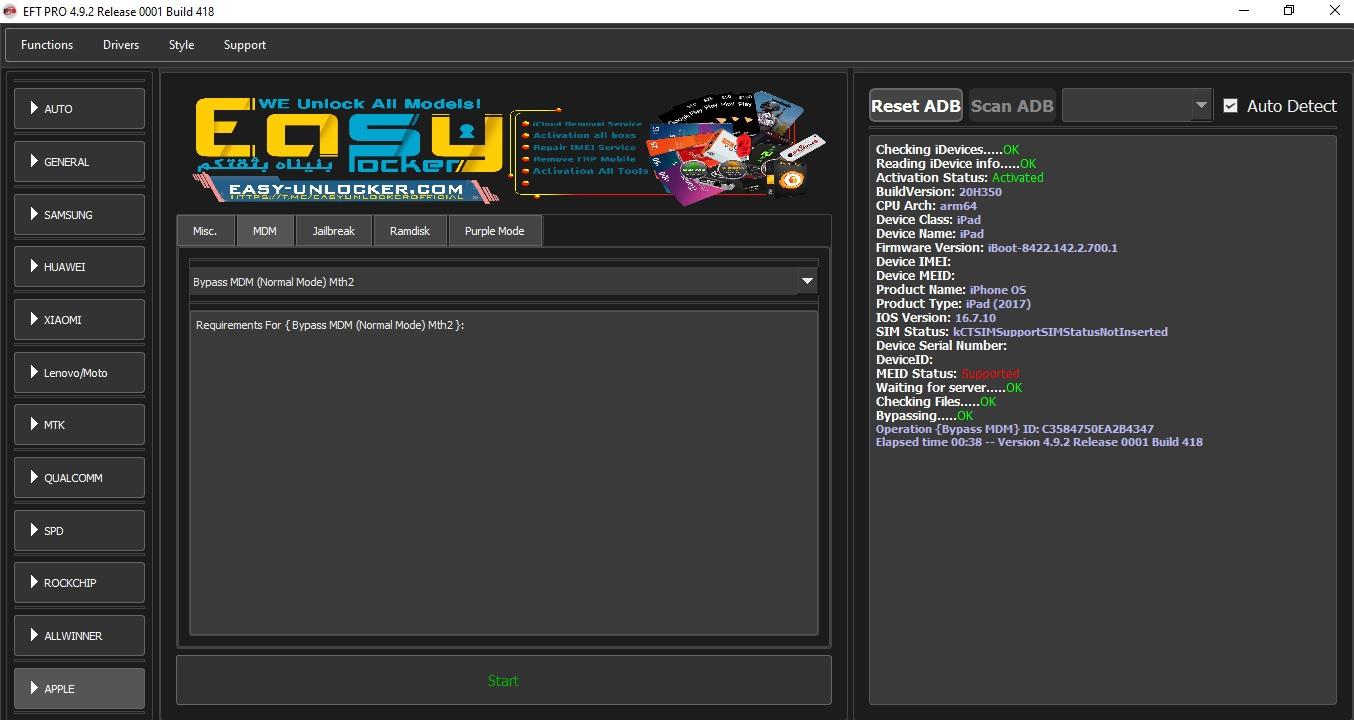Select the APPLE sidebar section
This screenshot has width=1354, height=720.
click(80, 689)
